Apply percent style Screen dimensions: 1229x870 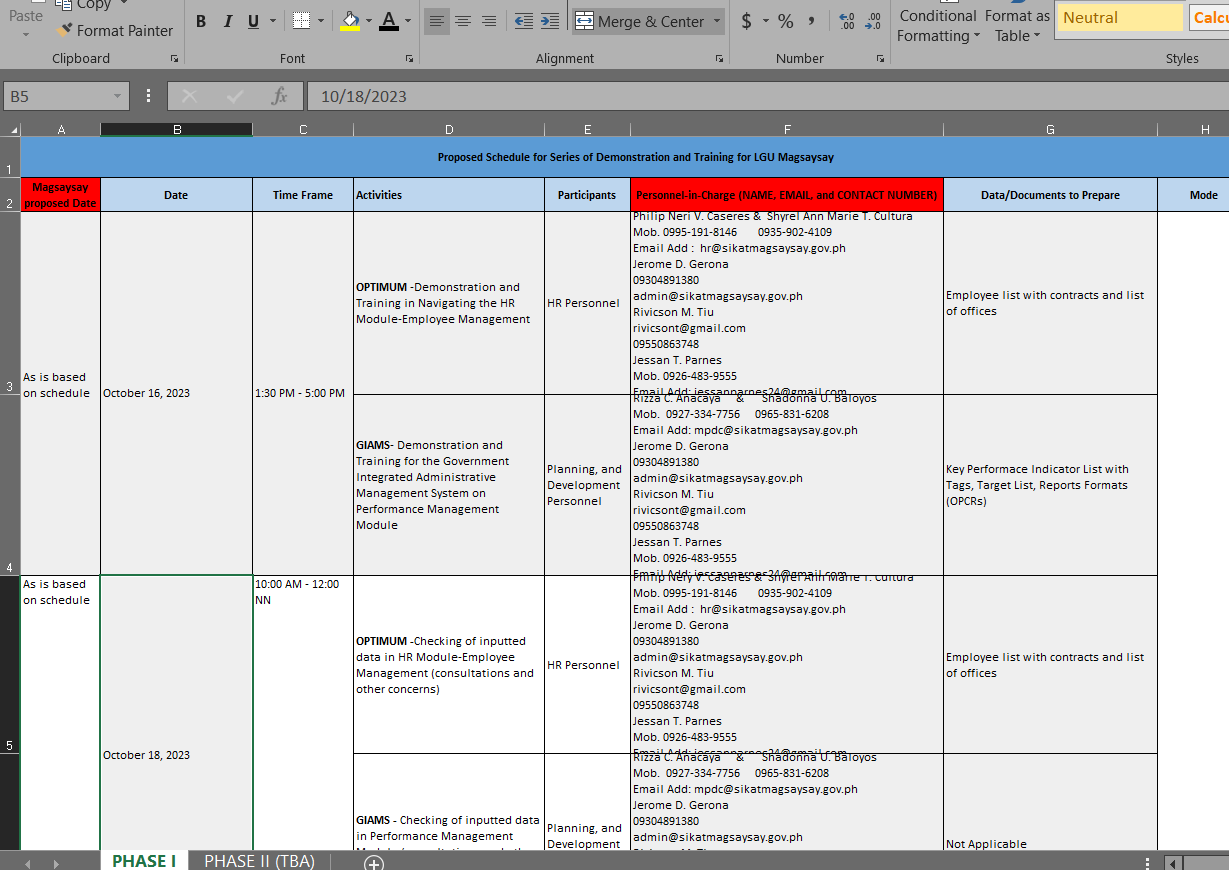786,21
